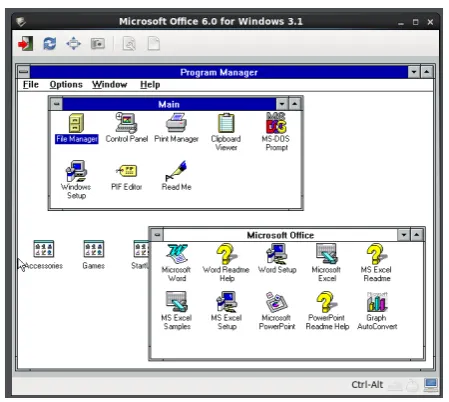Click the Ctrl-Alt label in status bar
The width and height of the screenshot is (449, 402).
click(x=367, y=385)
